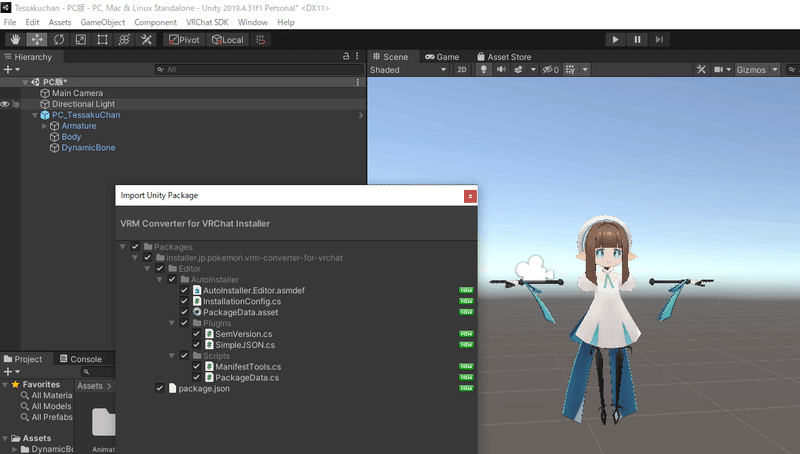Open the Component menu

155,22
